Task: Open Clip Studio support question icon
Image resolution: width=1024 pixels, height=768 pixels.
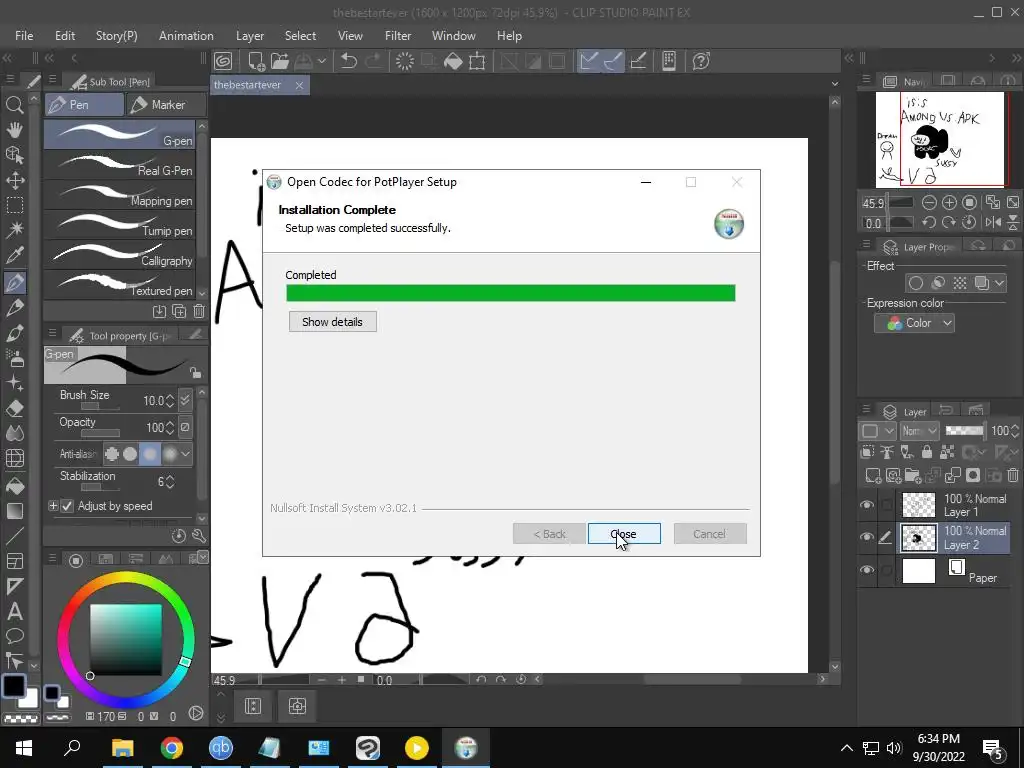Action: click(x=701, y=61)
